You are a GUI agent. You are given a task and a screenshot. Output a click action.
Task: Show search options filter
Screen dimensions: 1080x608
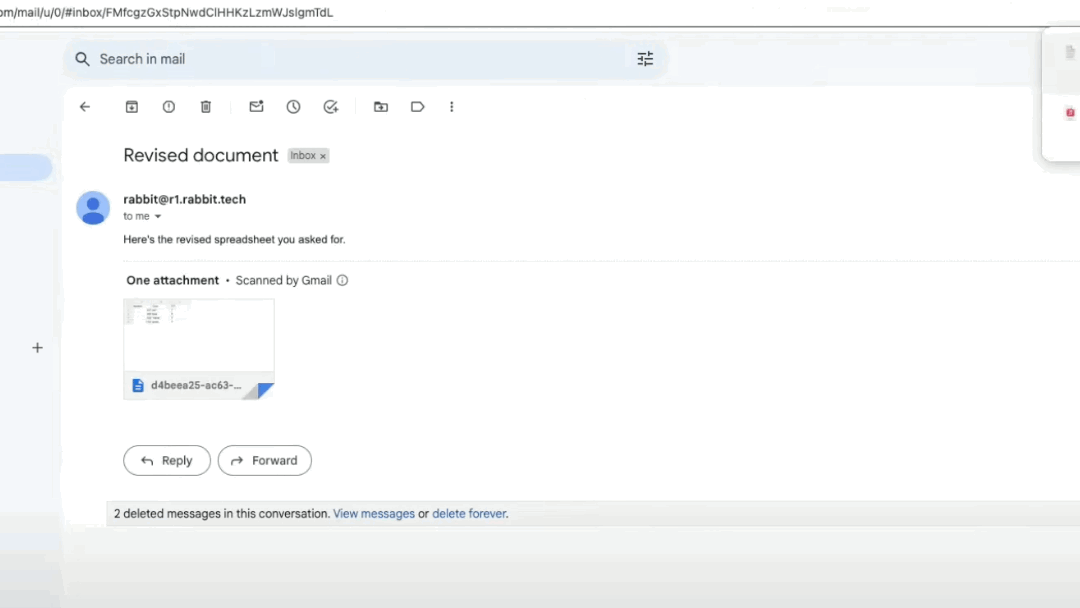(645, 59)
